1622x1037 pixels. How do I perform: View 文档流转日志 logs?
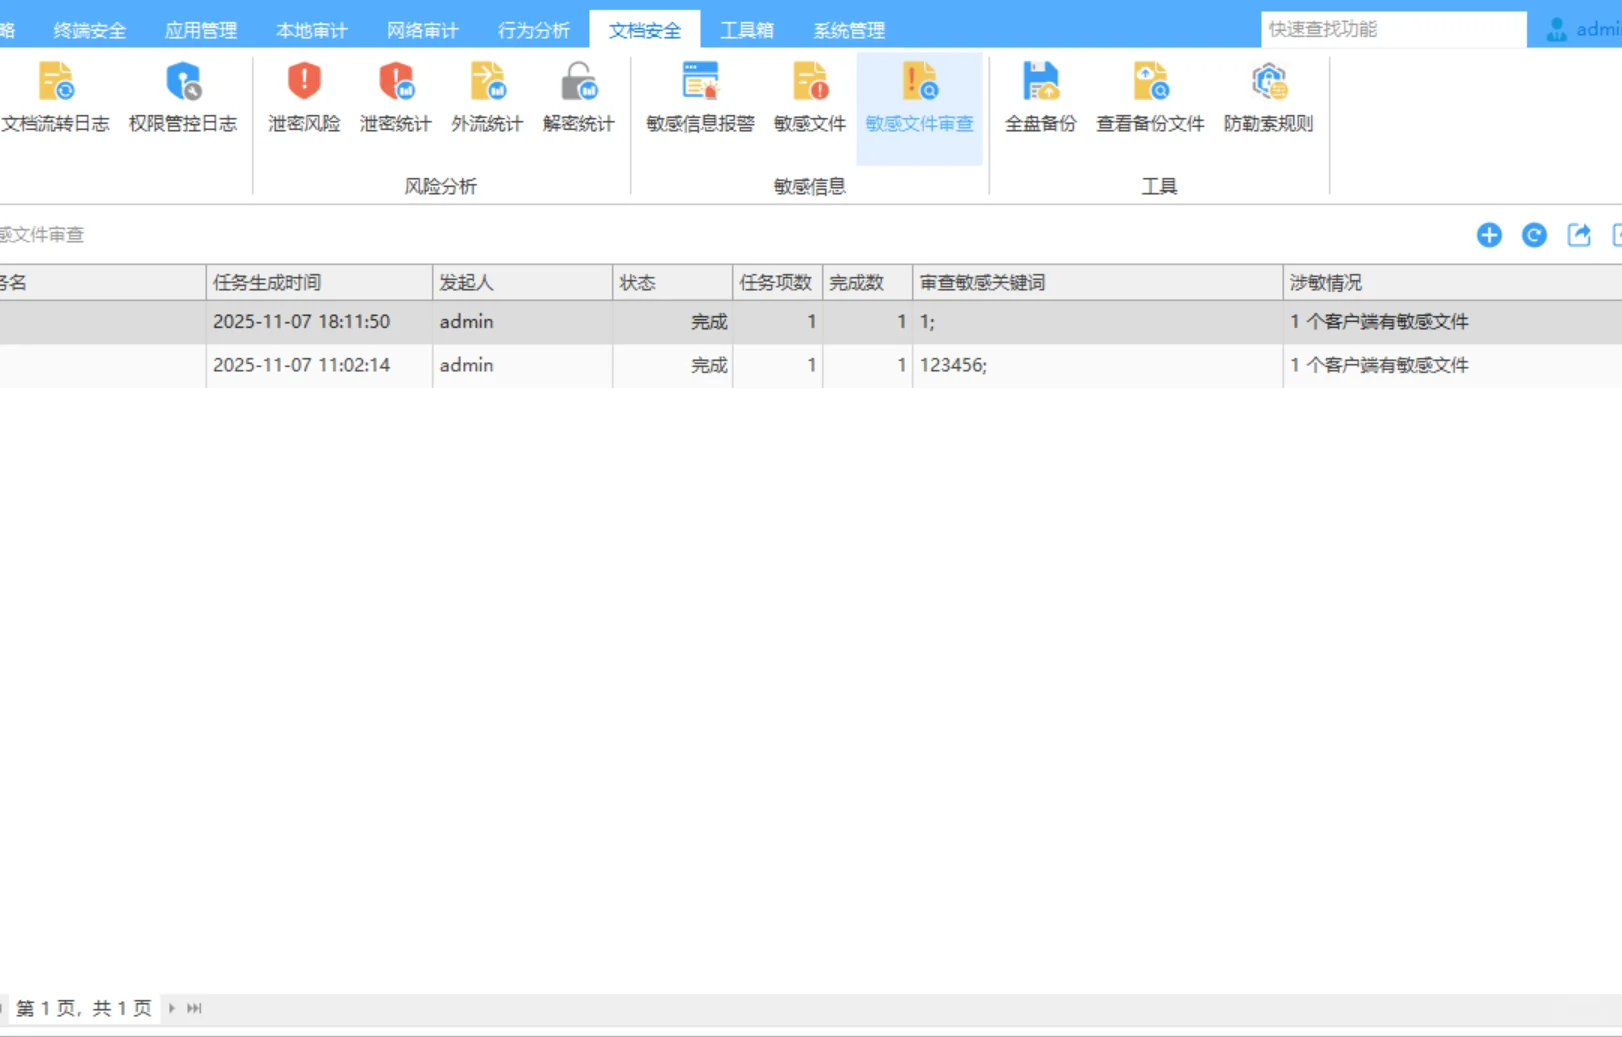(x=57, y=95)
